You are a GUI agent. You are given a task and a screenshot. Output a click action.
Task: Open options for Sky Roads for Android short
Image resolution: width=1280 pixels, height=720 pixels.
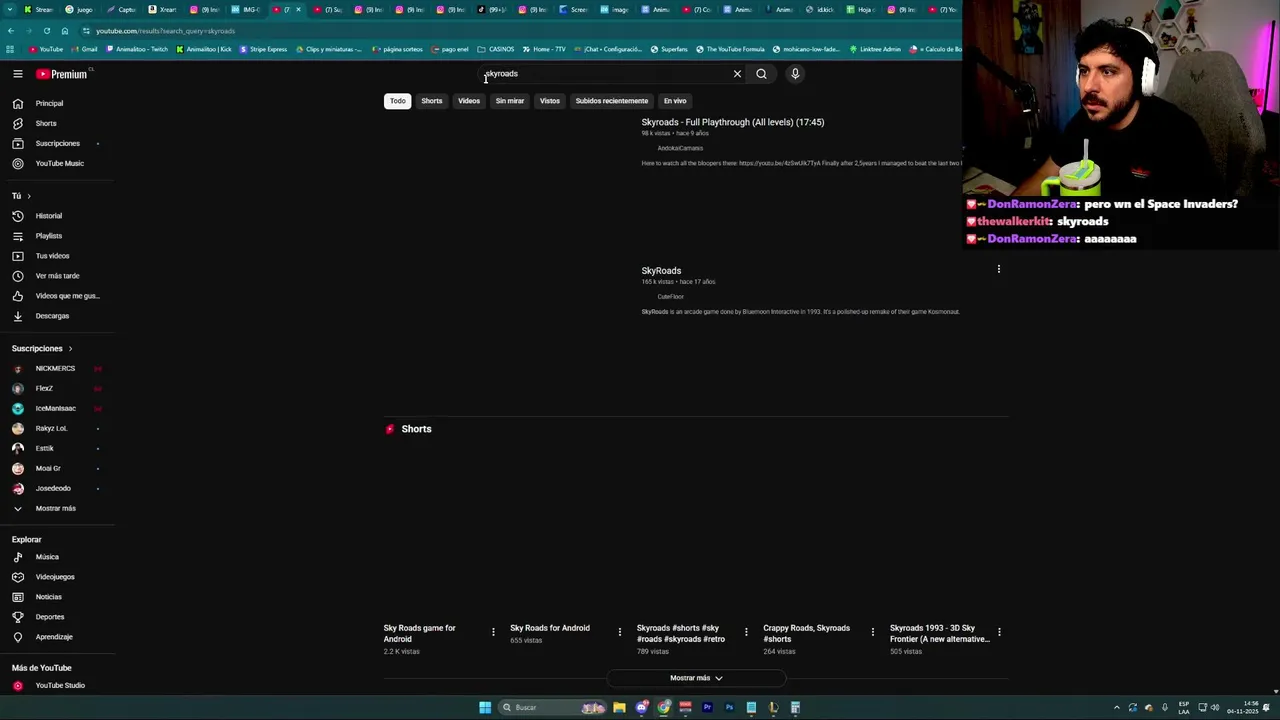point(619,632)
